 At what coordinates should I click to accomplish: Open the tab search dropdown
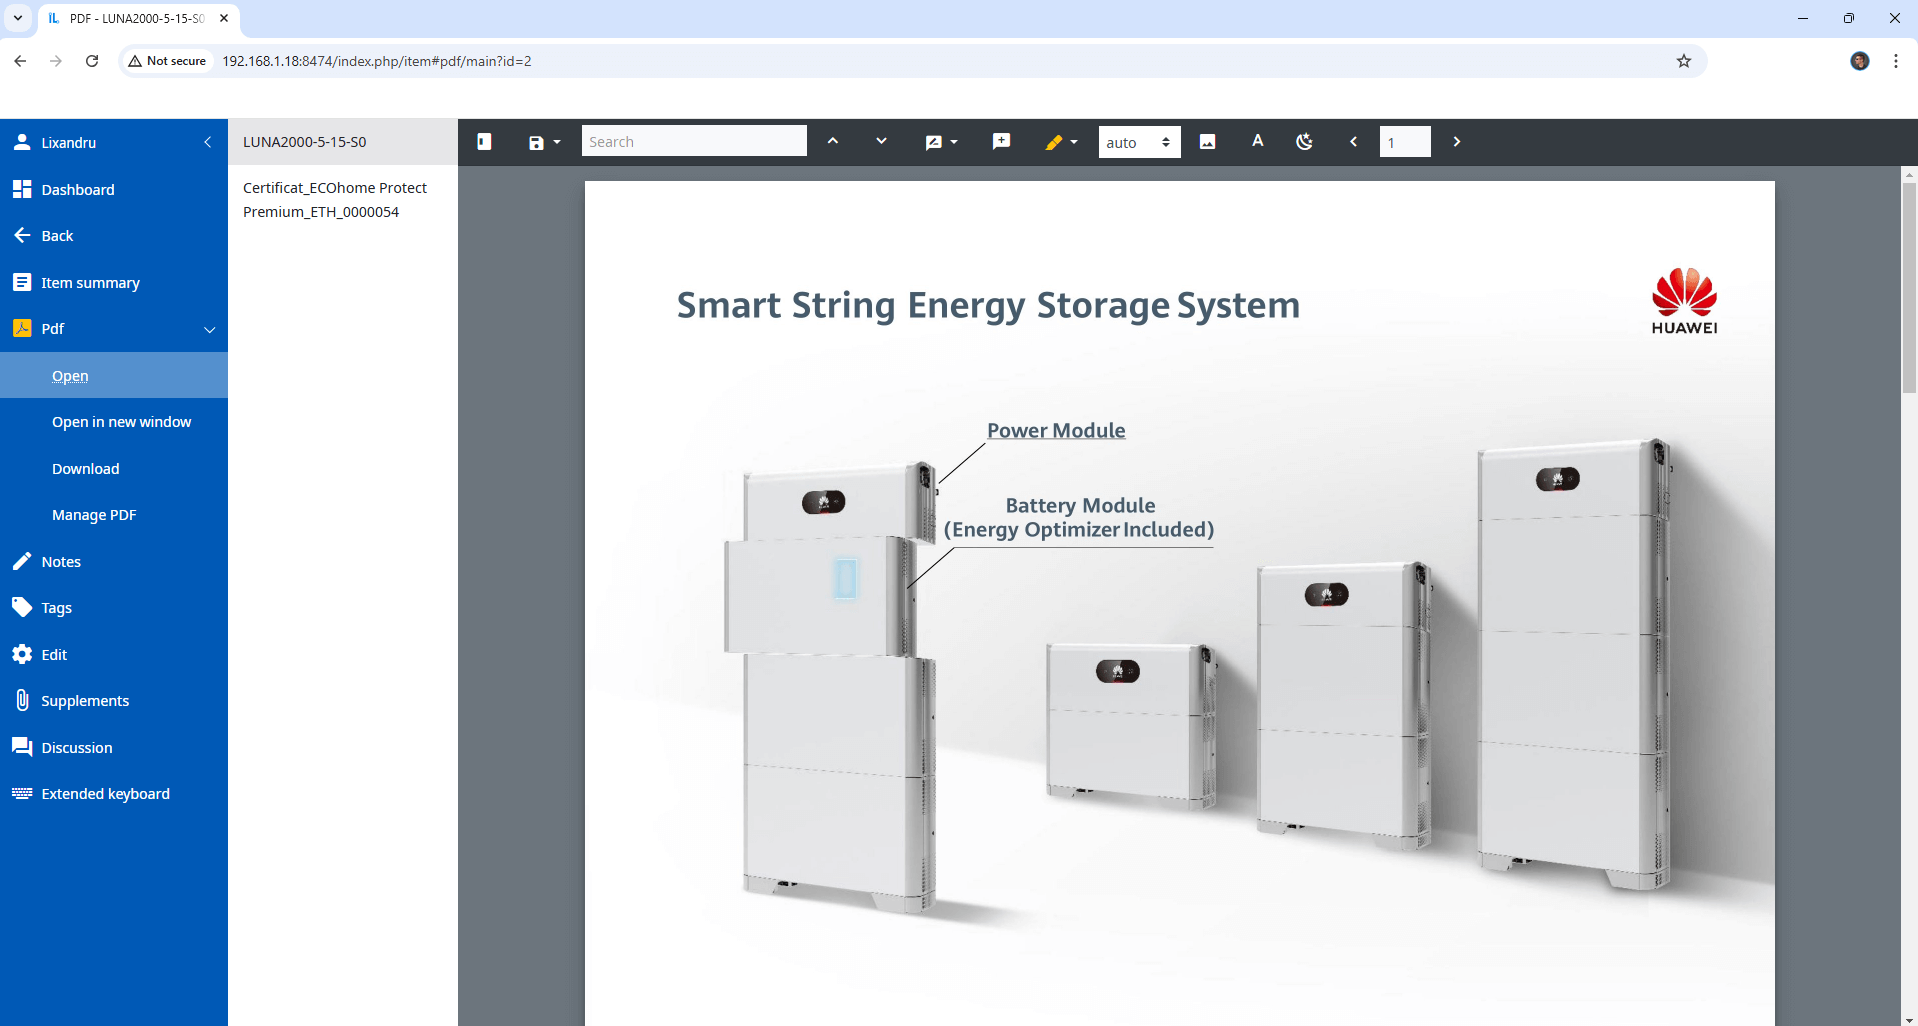(18, 18)
